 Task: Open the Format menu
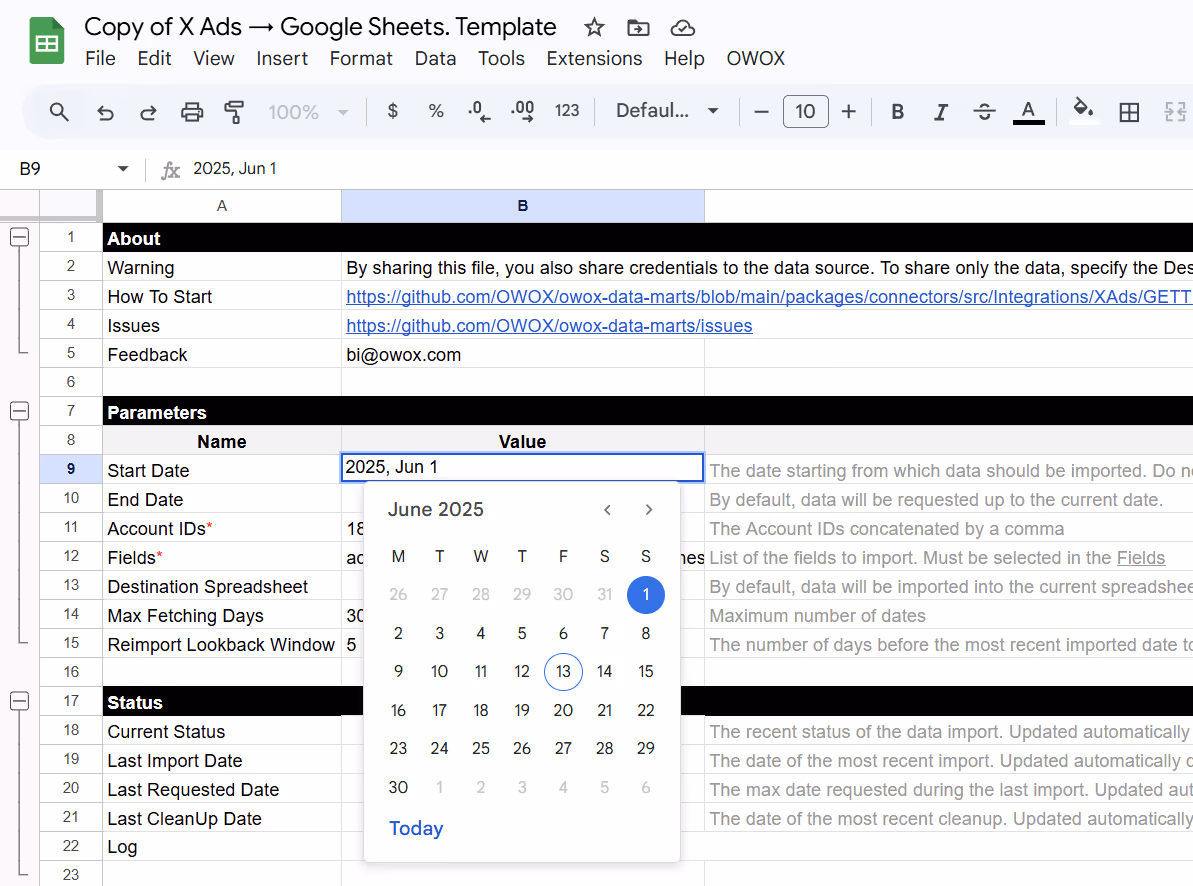(360, 58)
